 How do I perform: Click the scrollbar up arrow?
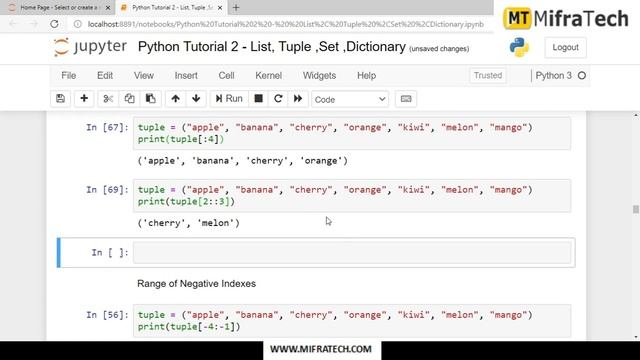[x=636, y=115]
